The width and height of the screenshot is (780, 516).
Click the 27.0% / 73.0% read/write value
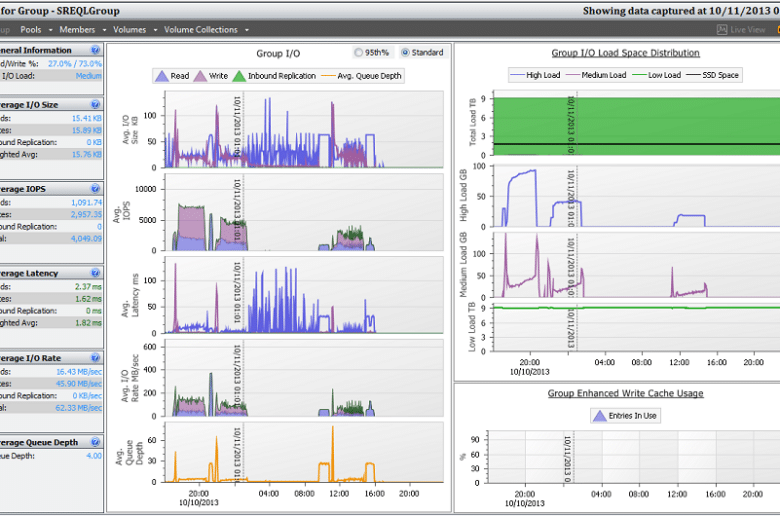(x=75, y=64)
